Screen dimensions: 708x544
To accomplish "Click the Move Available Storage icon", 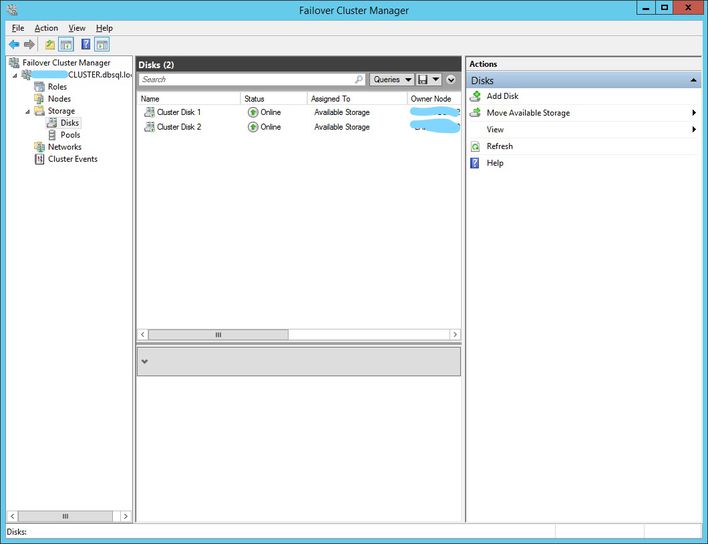I will 475,113.
